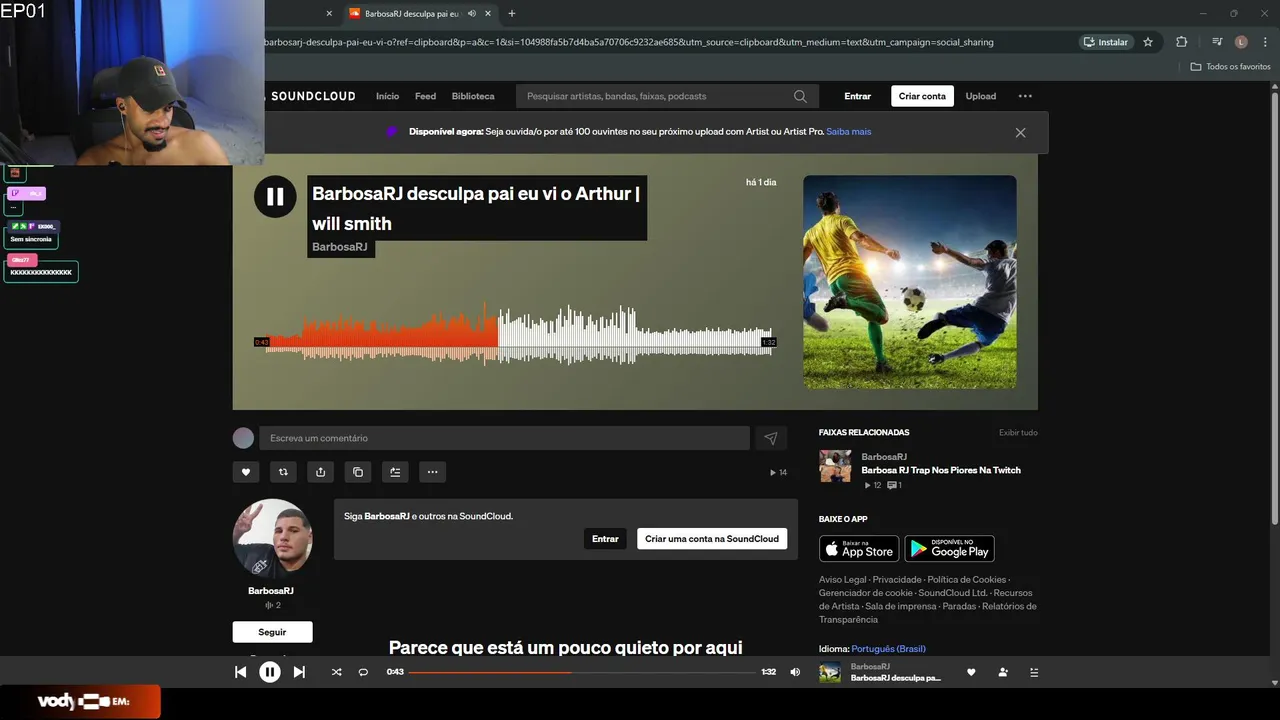Image resolution: width=1280 pixels, height=720 pixels.
Task: Open the Google Play badge
Action: click(x=949, y=549)
